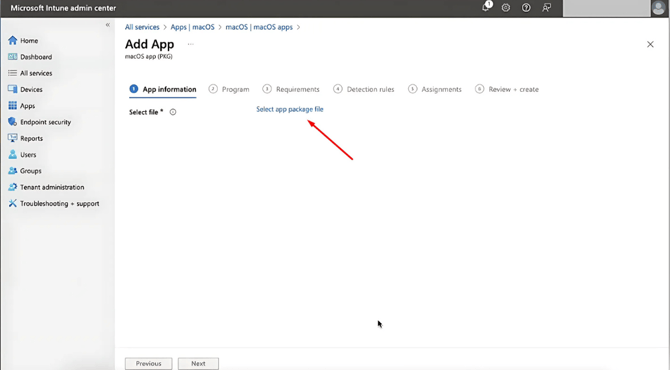
Task: Click Select app package file link
Action: click(290, 109)
